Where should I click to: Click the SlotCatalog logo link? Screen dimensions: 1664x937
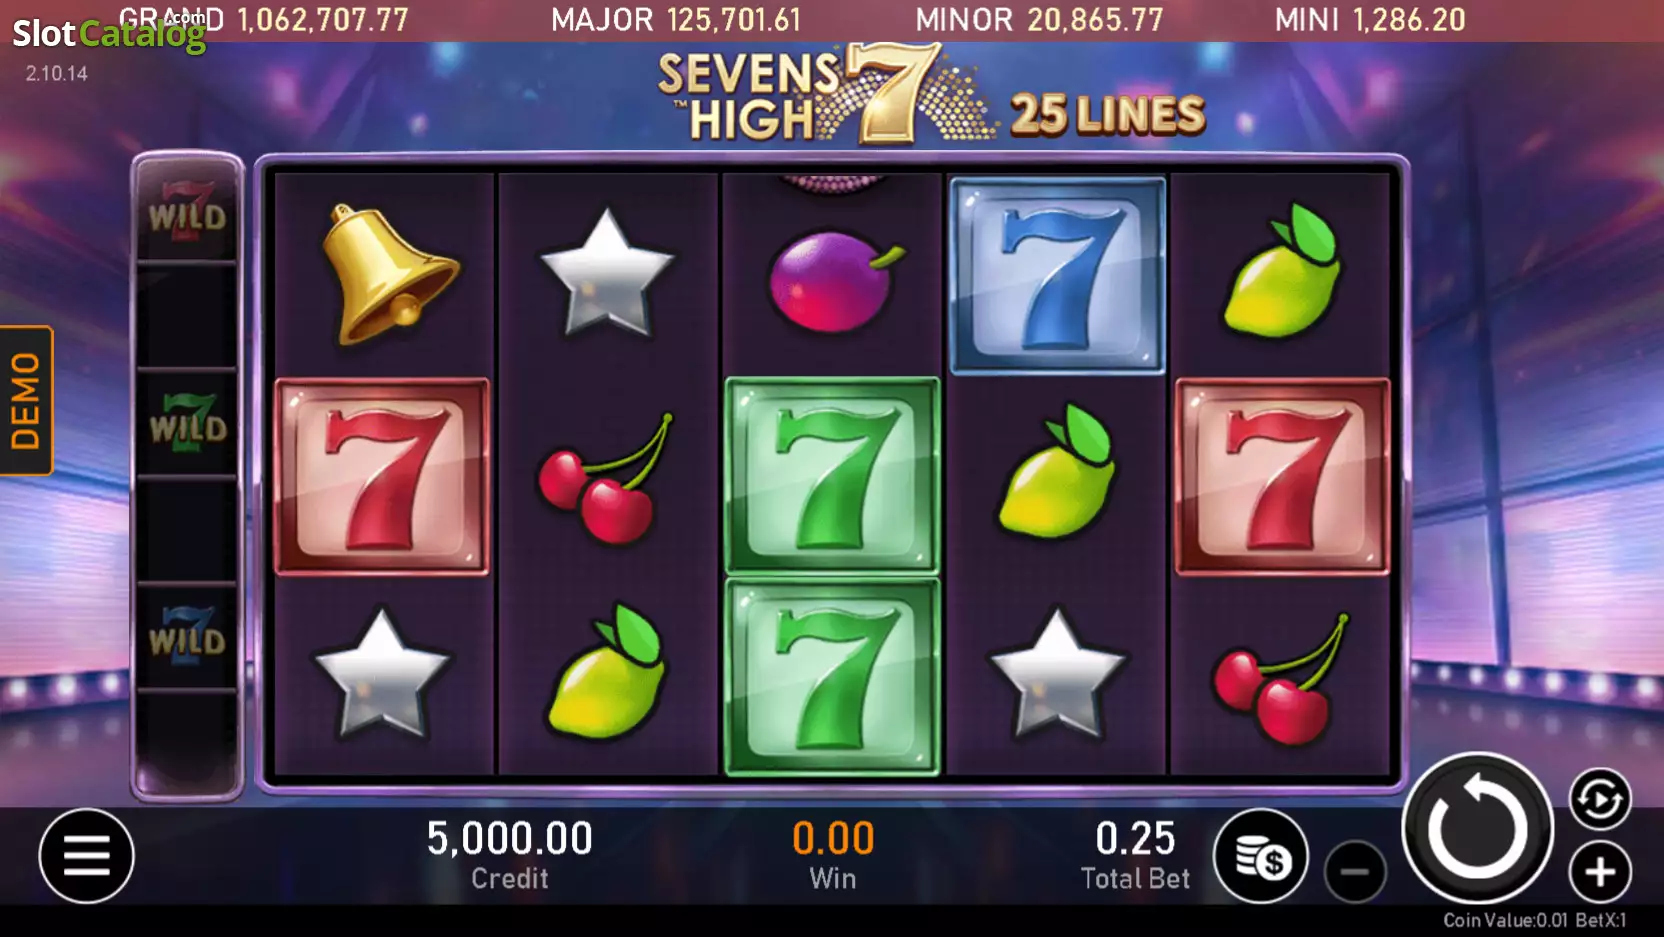pos(109,34)
